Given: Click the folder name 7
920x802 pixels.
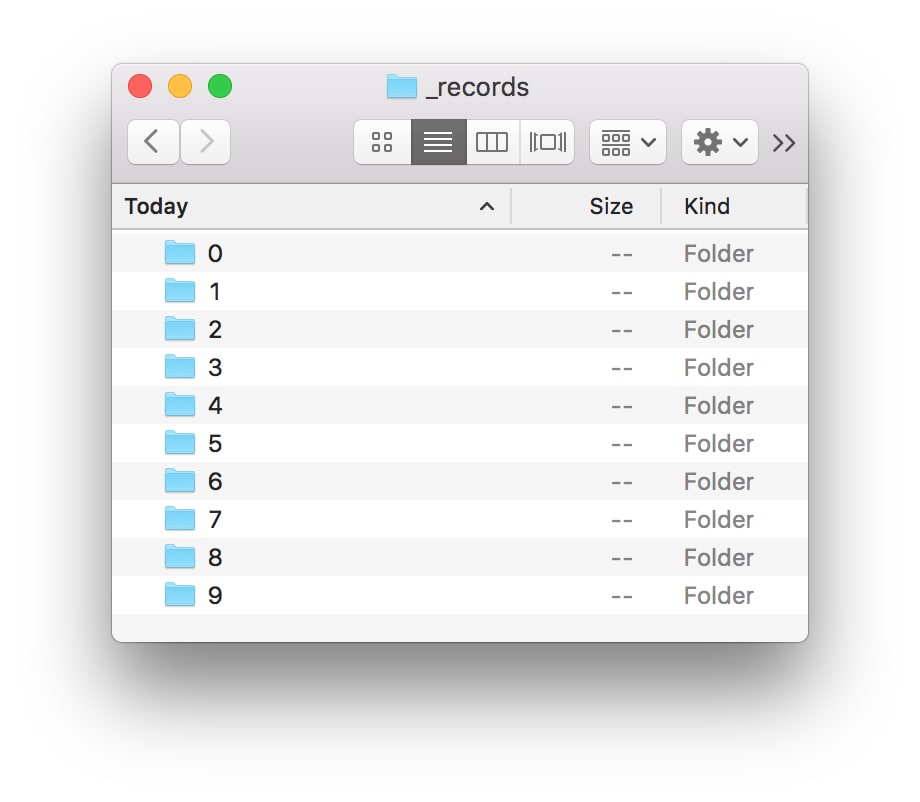Looking at the screenshot, I should tap(215, 520).
